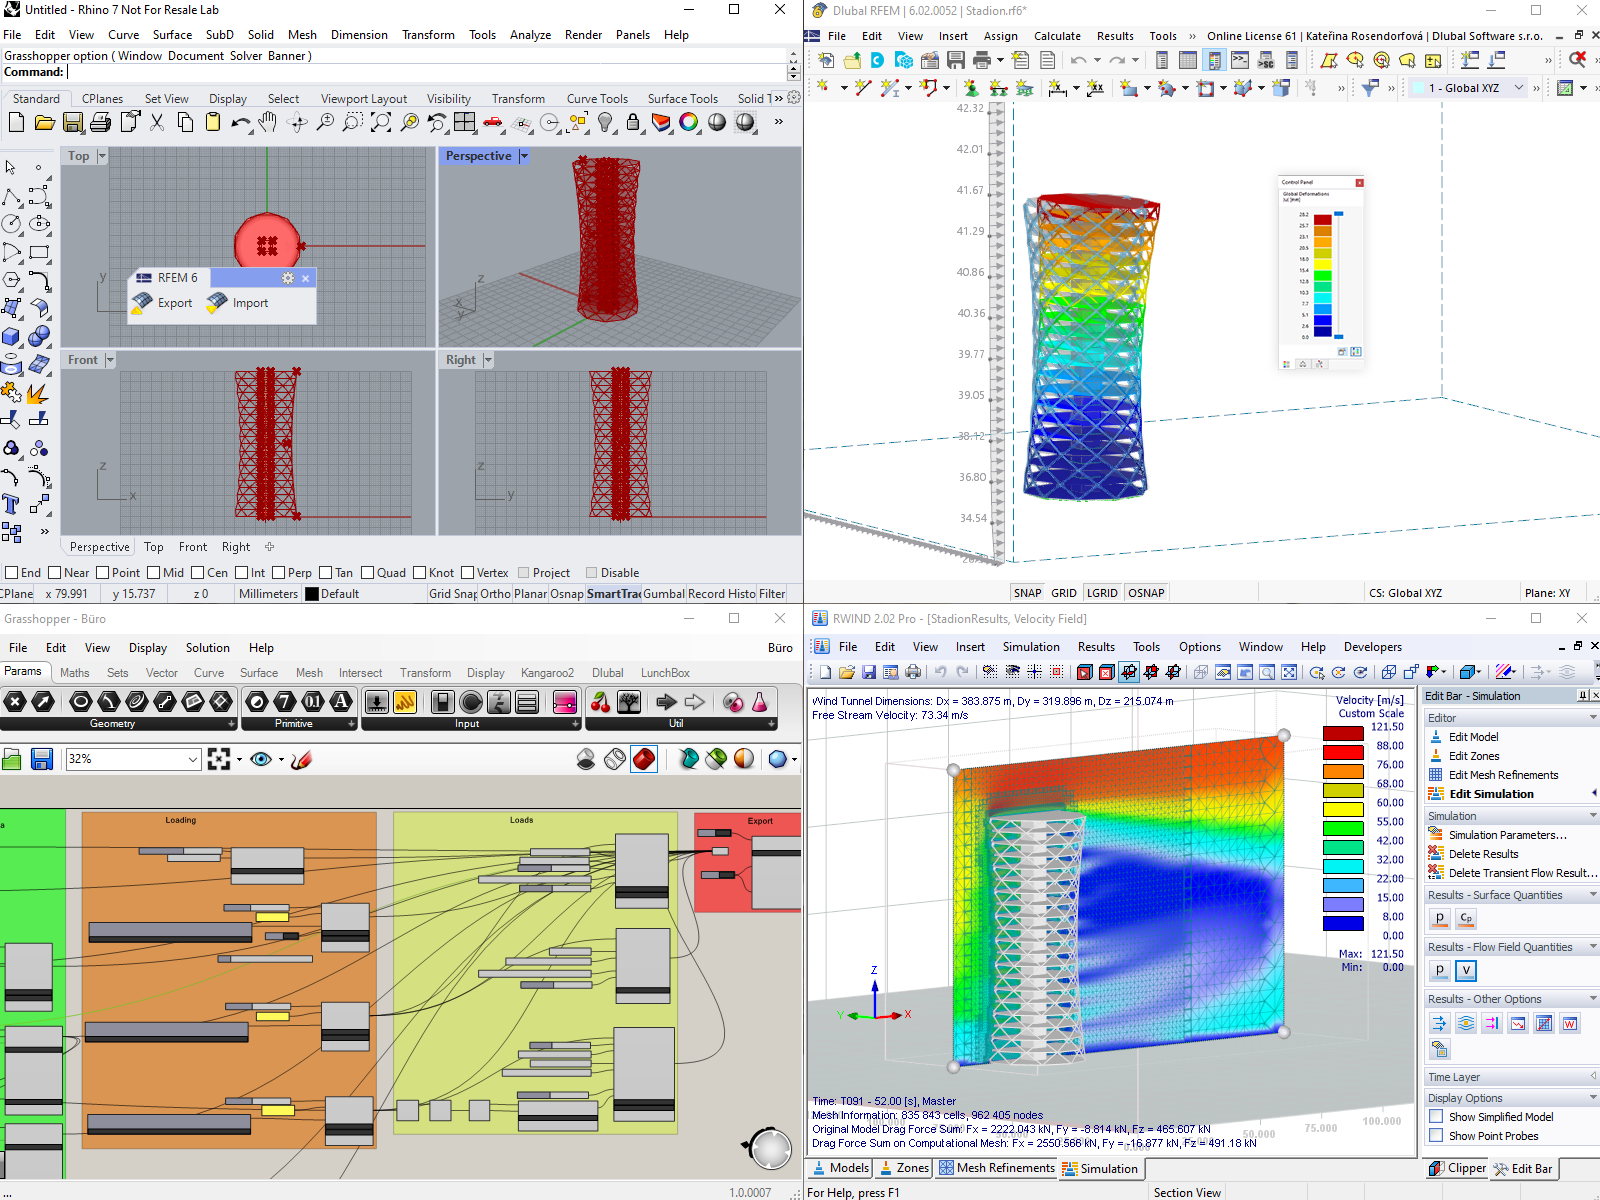Switch to Grasshopper's Kangaroo2 tab
1600x1200 pixels.
tap(546, 672)
